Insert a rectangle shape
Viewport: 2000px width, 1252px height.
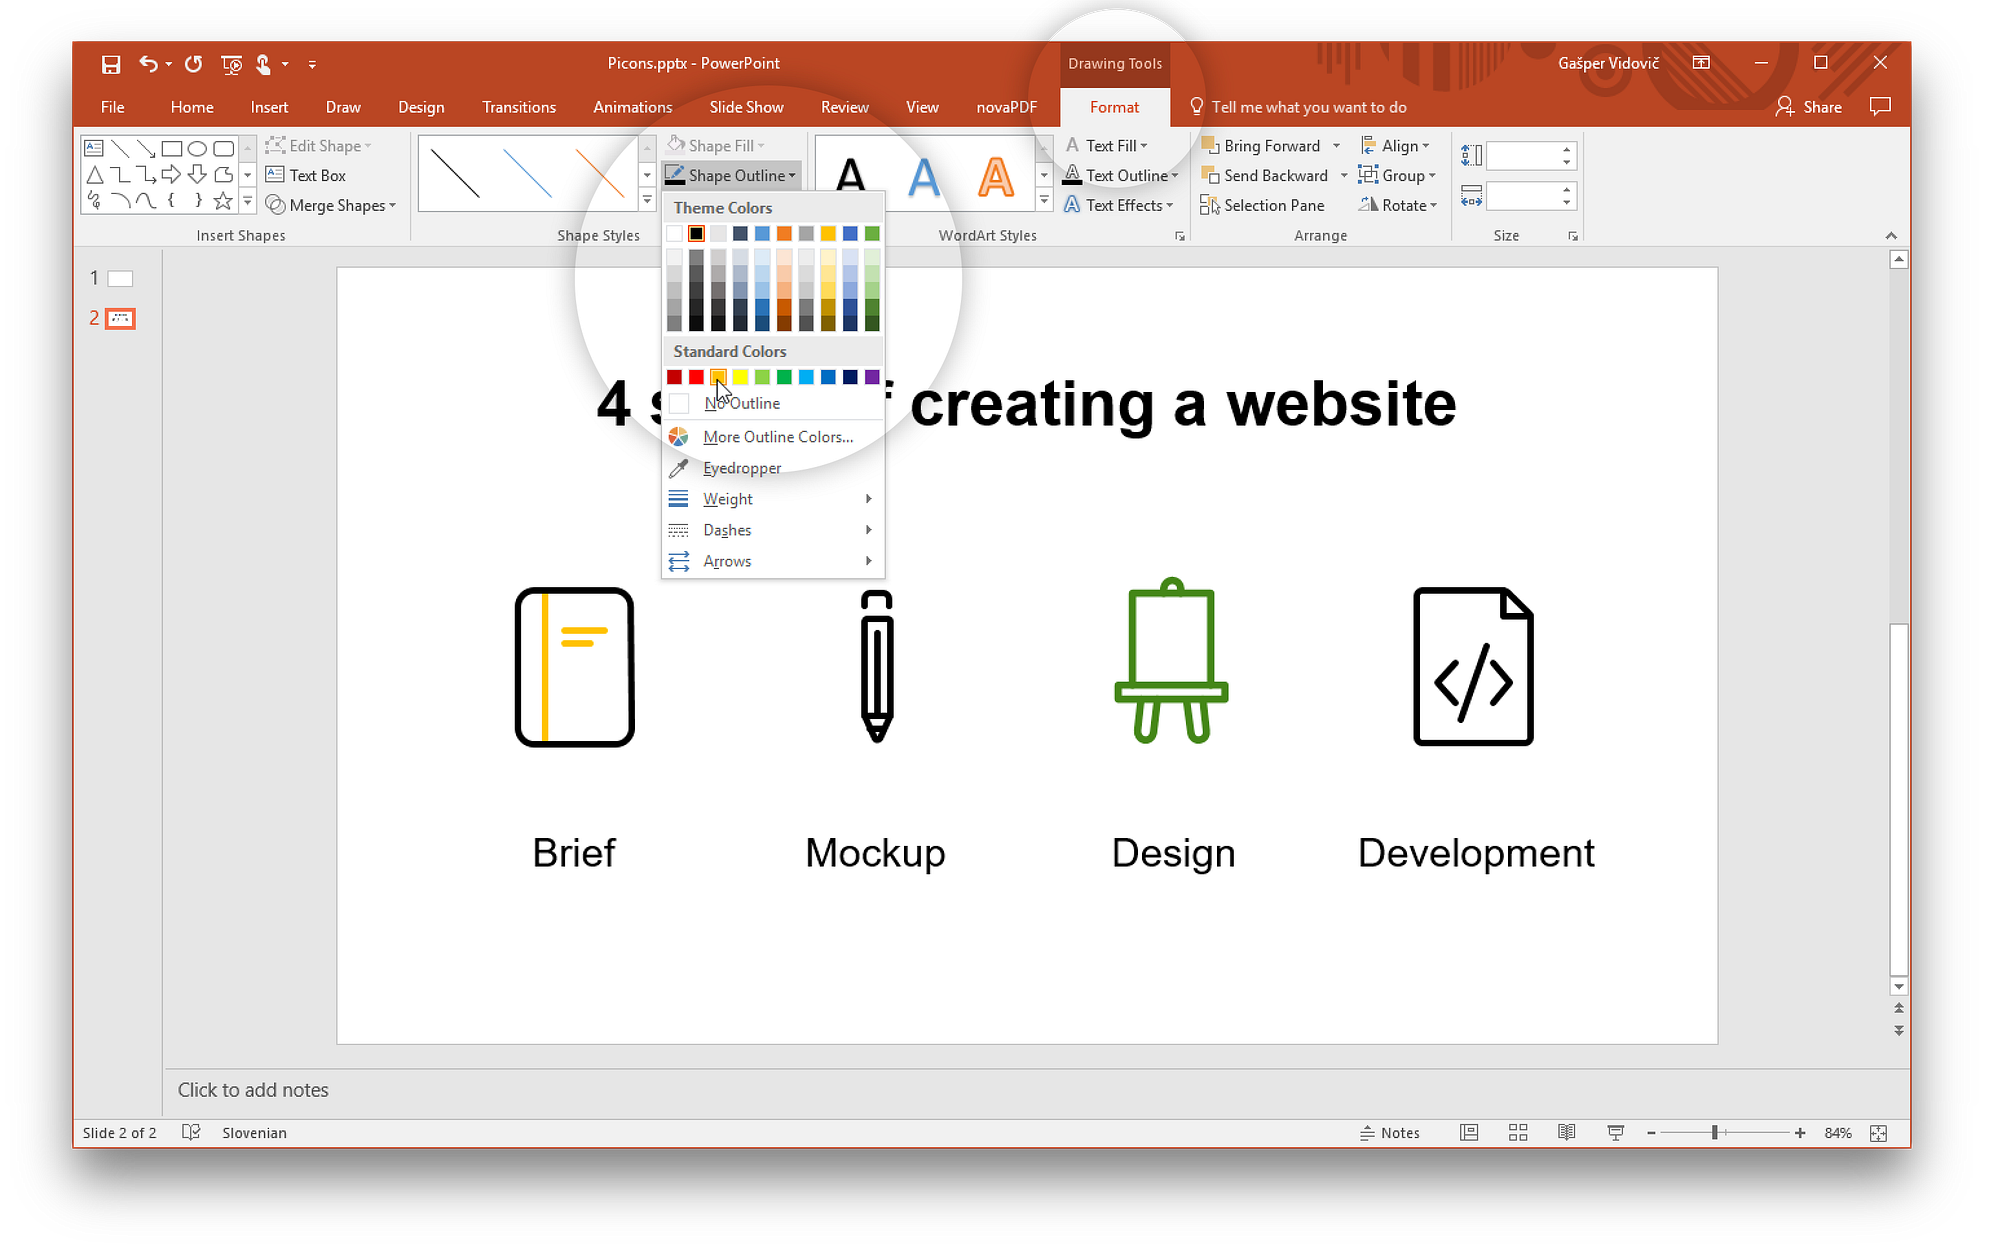[x=171, y=147]
